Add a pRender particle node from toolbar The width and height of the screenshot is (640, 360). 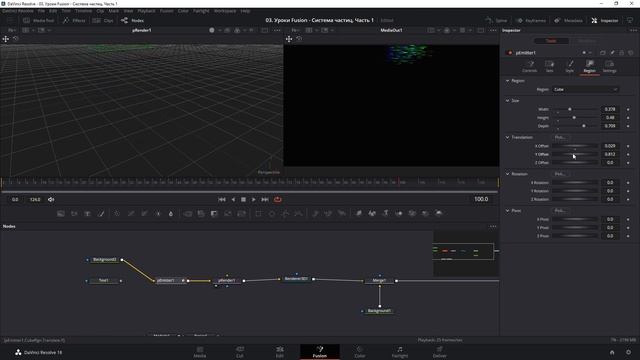click(x=341, y=213)
